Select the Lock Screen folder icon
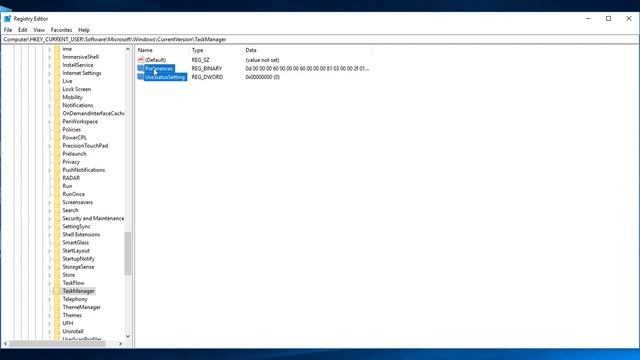This screenshot has width=640, height=360. 57,89
